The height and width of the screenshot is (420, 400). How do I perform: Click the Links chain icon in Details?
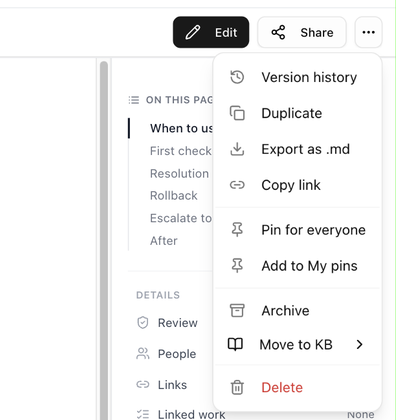[x=143, y=385]
